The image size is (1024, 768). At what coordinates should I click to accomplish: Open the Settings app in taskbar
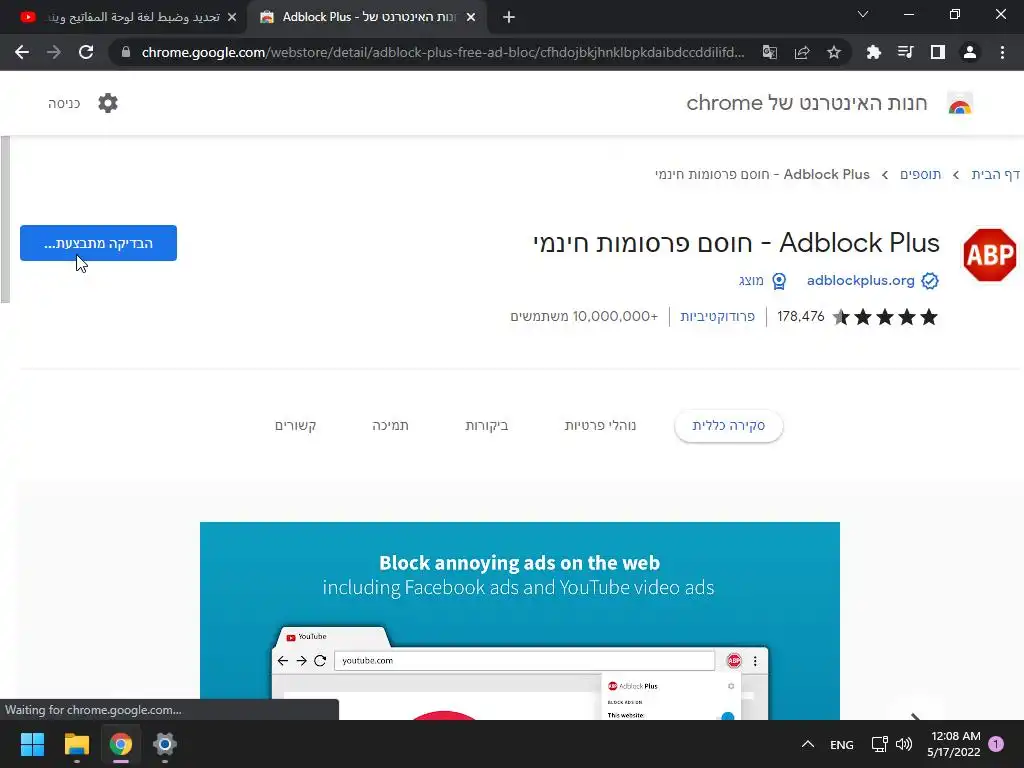pyautogui.click(x=165, y=744)
